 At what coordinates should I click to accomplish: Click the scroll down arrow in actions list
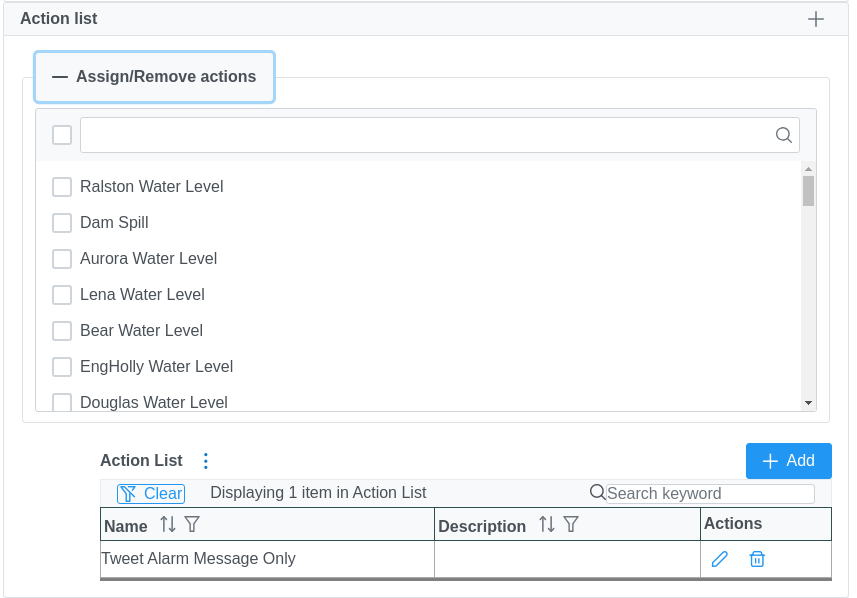tap(808, 402)
